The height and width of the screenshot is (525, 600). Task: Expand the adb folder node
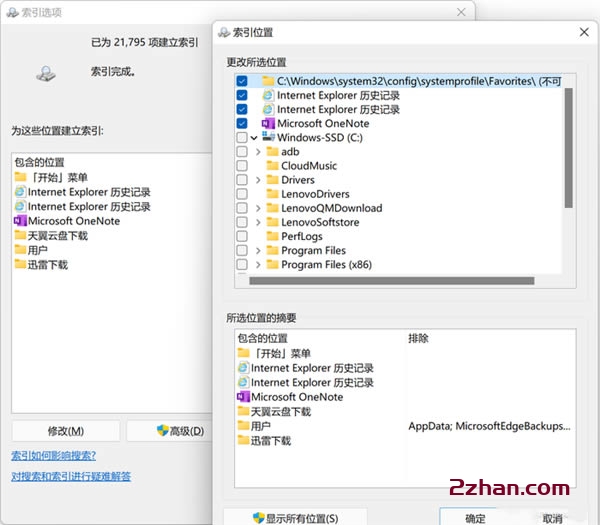point(258,152)
